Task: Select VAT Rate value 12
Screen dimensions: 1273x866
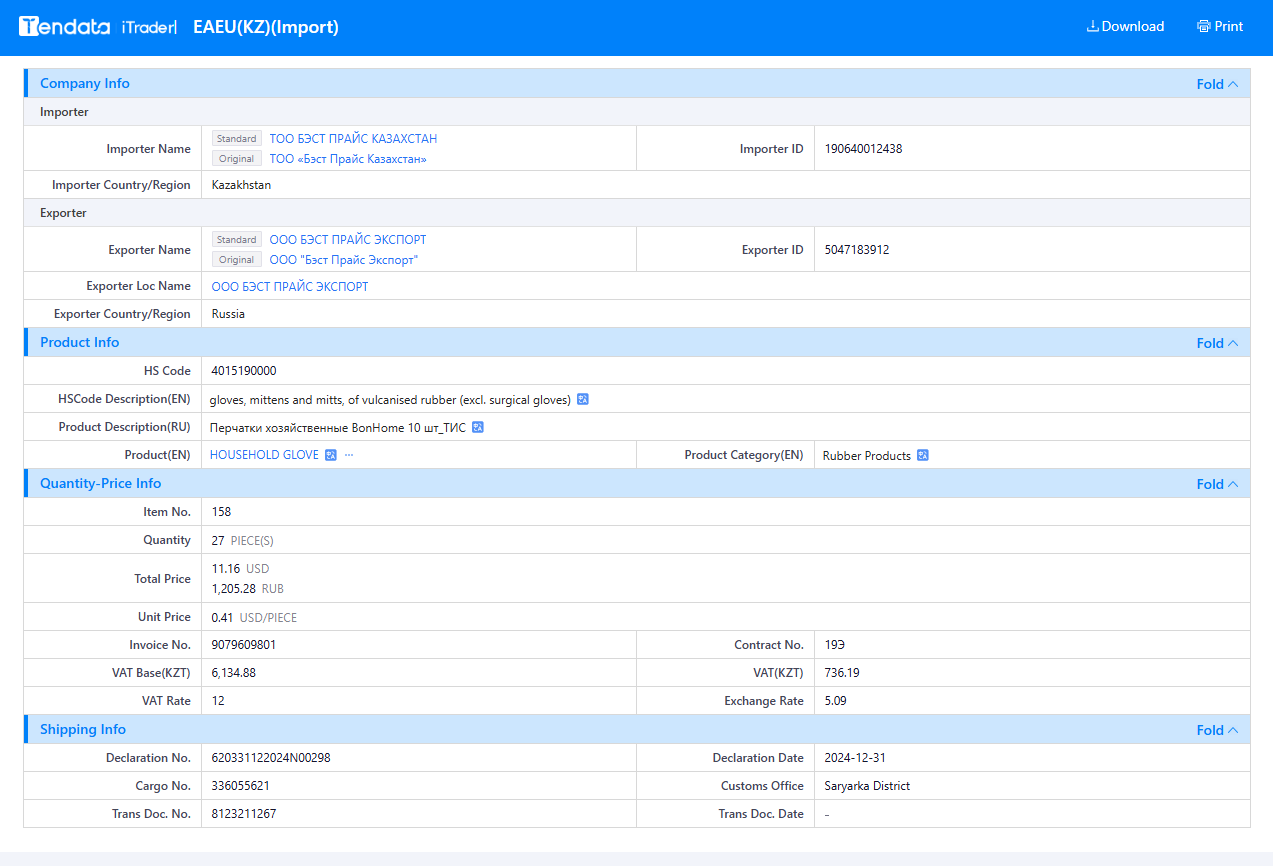Action: [218, 701]
